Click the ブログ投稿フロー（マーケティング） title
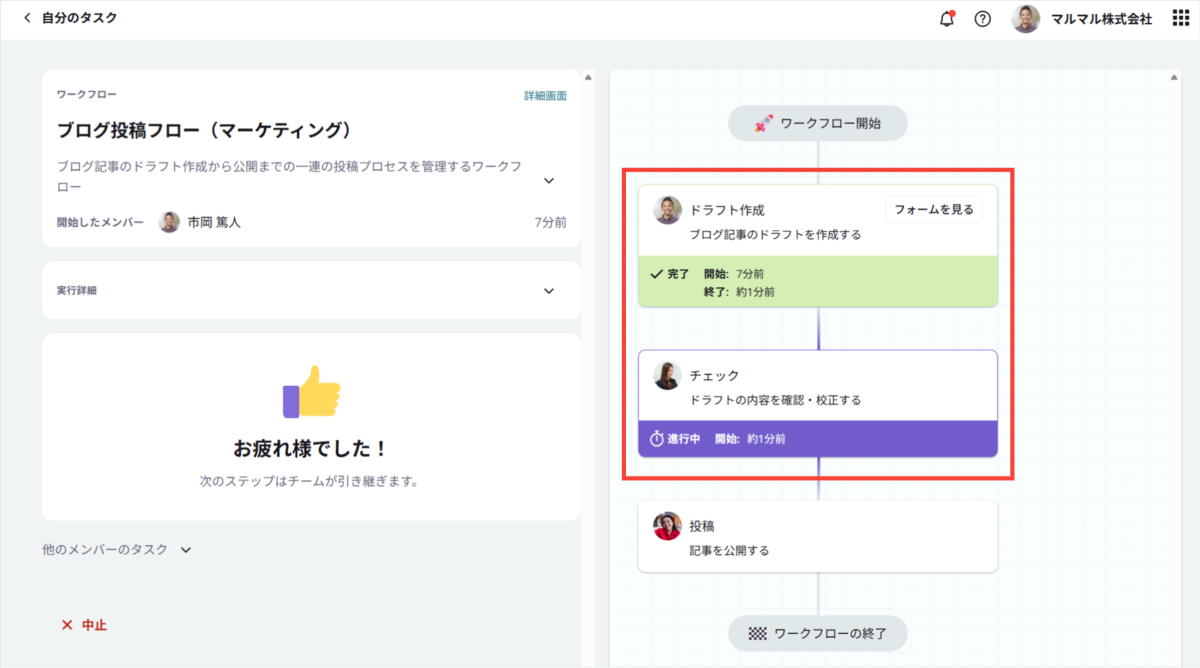Screen dimensions: 1200x668 pyautogui.click(x=205, y=130)
